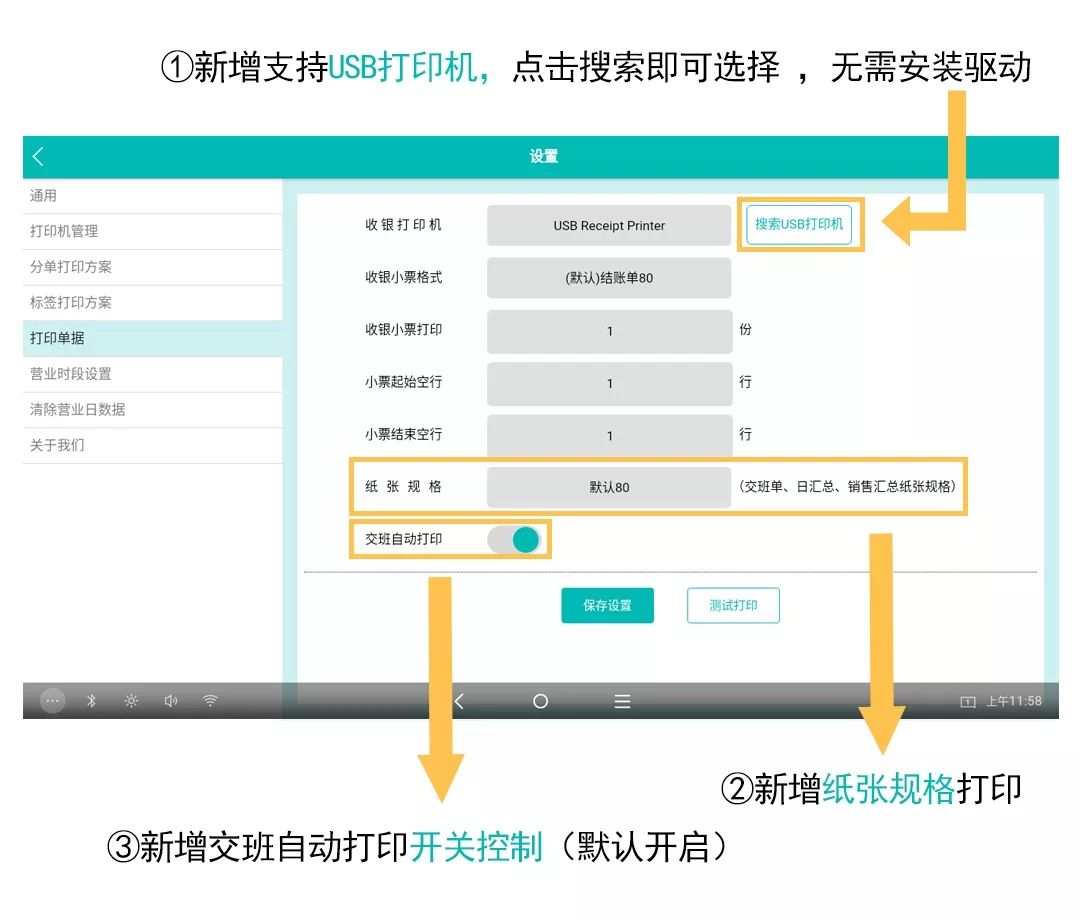Image resolution: width=1080 pixels, height=920 pixels.
Task: Click the 收银小票打印 copies field
Action: (x=609, y=331)
